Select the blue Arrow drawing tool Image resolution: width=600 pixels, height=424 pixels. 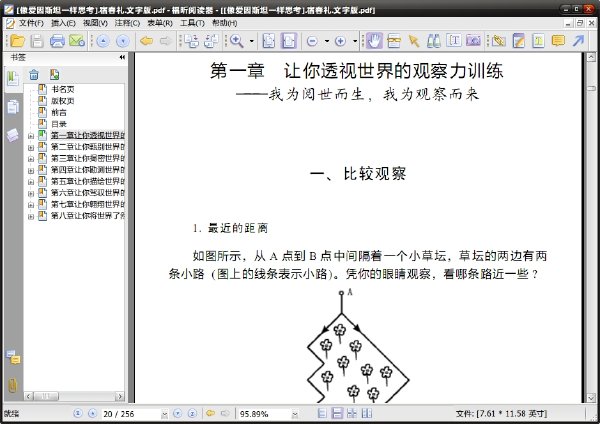[x=578, y=41]
